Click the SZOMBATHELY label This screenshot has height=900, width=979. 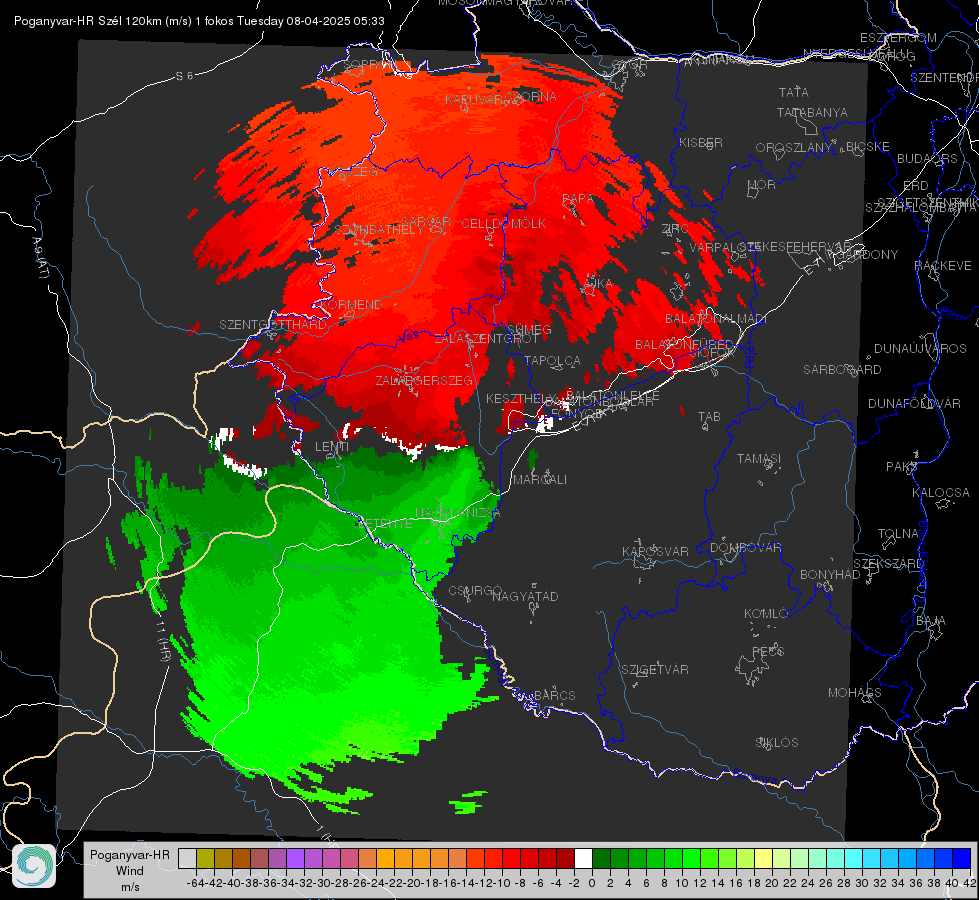pos(379,230)
